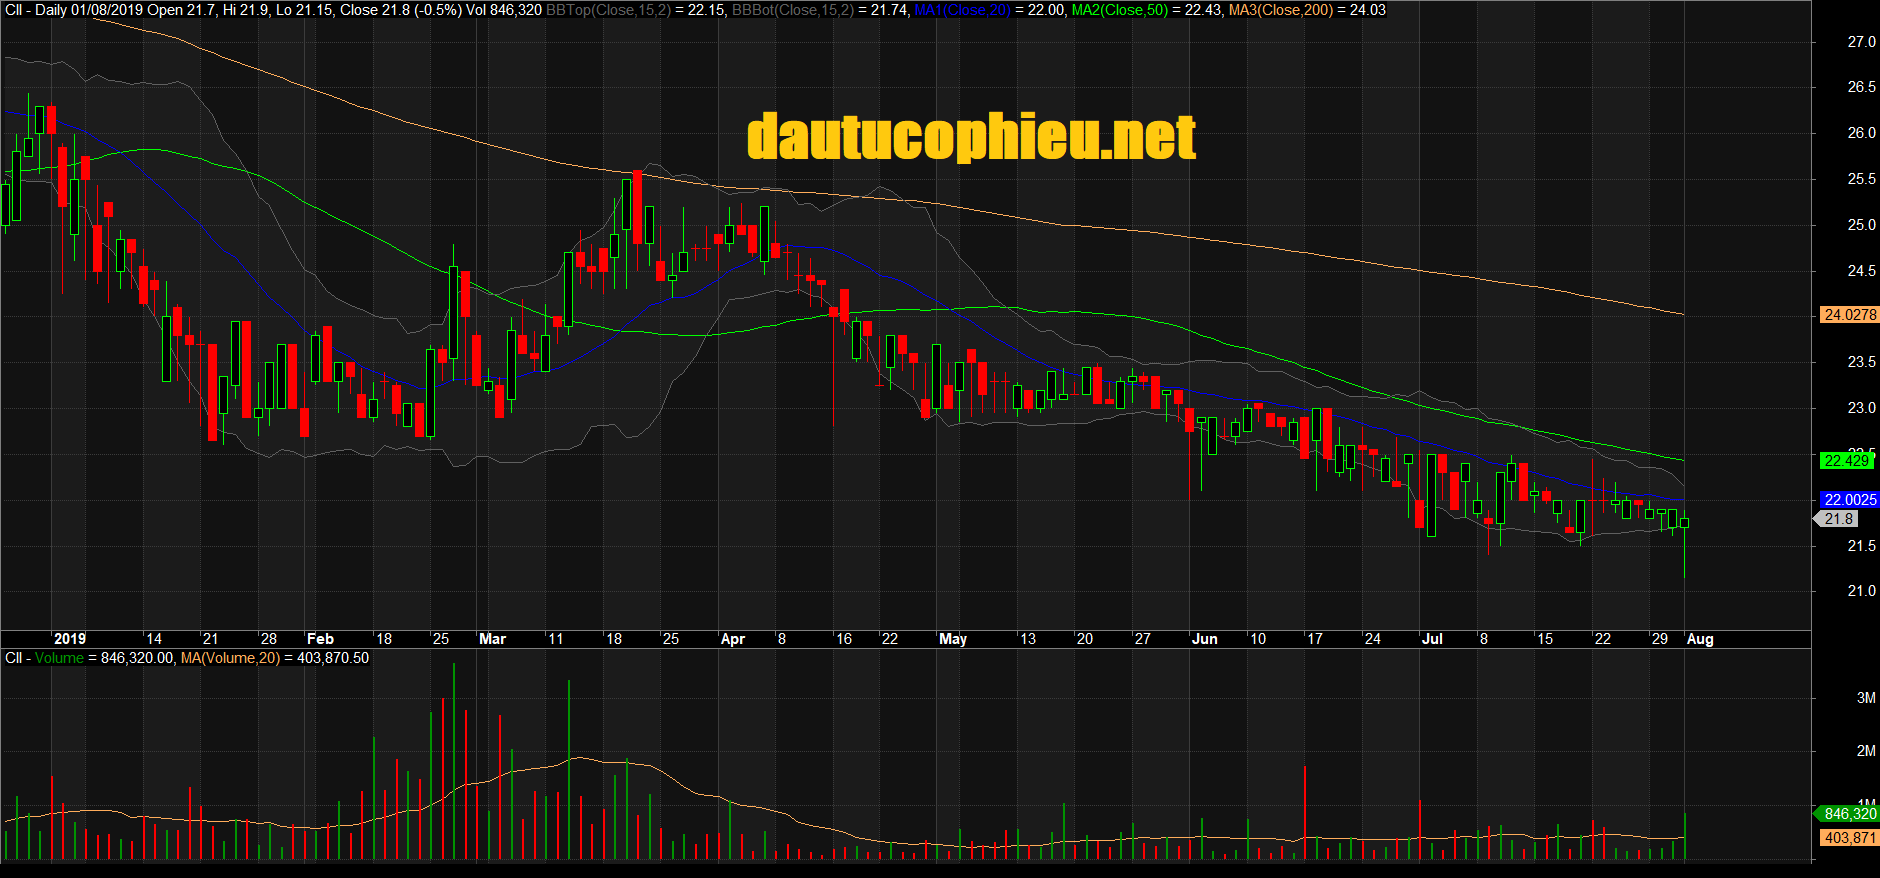This screenshot has height=878, width=1880.
Task: Click the 27.0 price axis label
Action: coord(1861,42)
